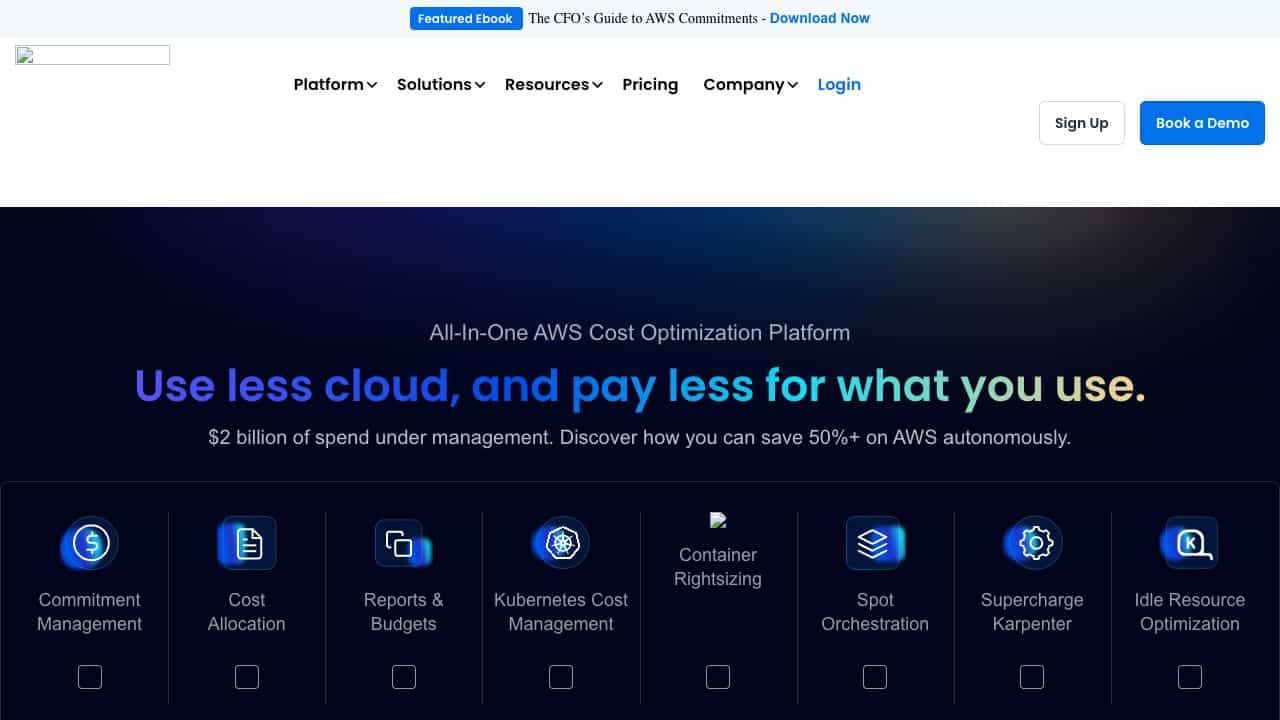Click the Spot Orchestration label
The image size is (1280, 720).
point(875,612)
